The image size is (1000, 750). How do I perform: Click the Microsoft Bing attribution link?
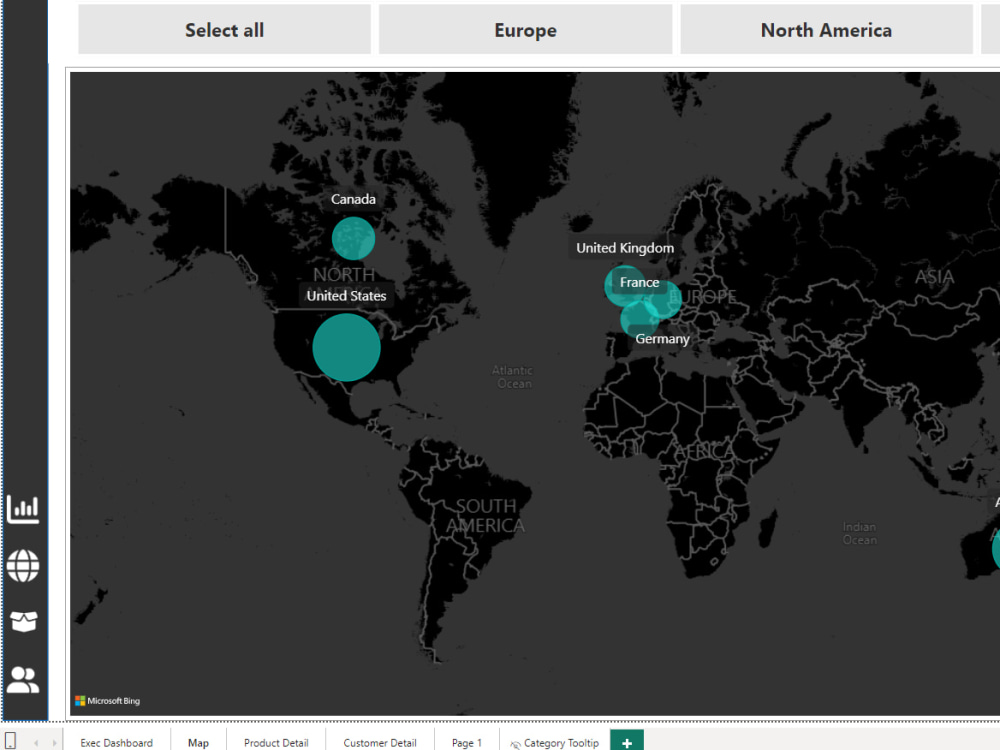[x=107, y=700]
